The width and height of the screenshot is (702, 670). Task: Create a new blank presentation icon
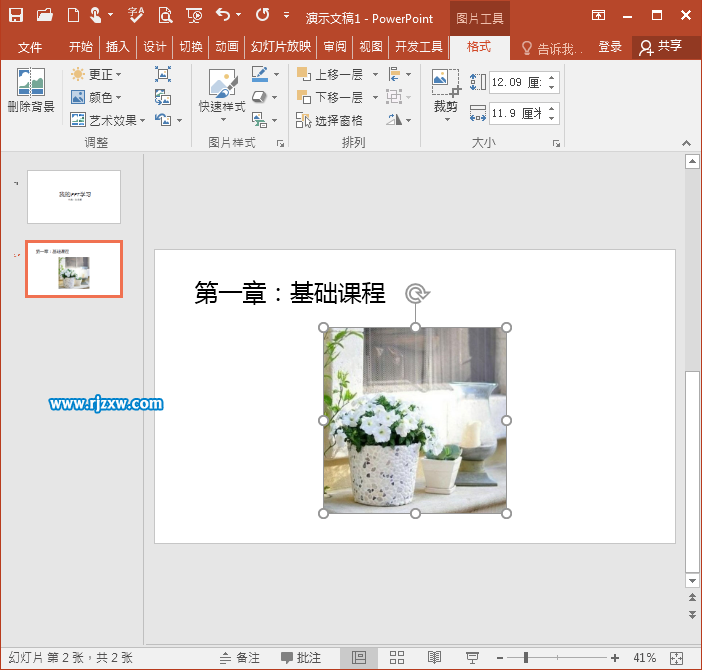73,16
